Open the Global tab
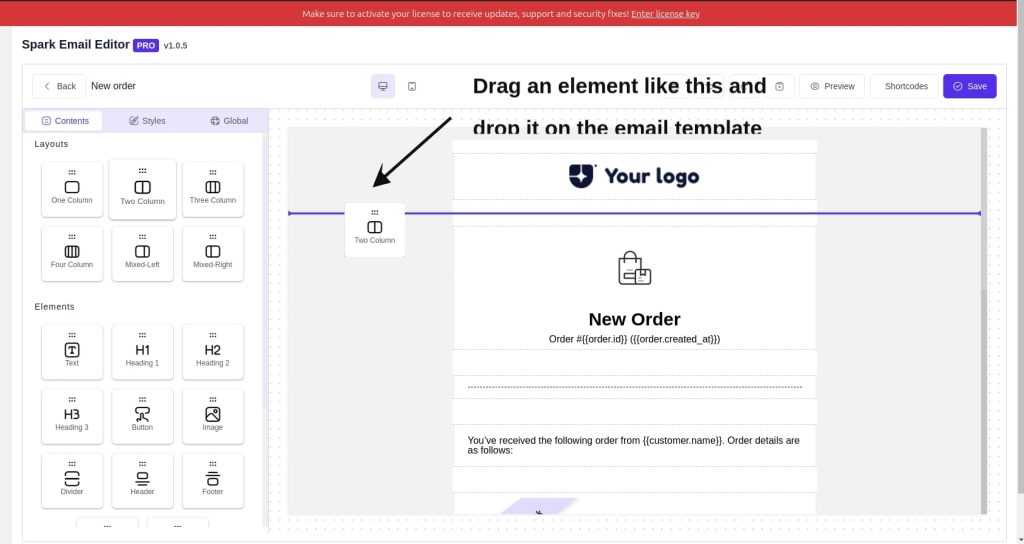Screen dimensions: 1024x544 [x=229, y=121]
